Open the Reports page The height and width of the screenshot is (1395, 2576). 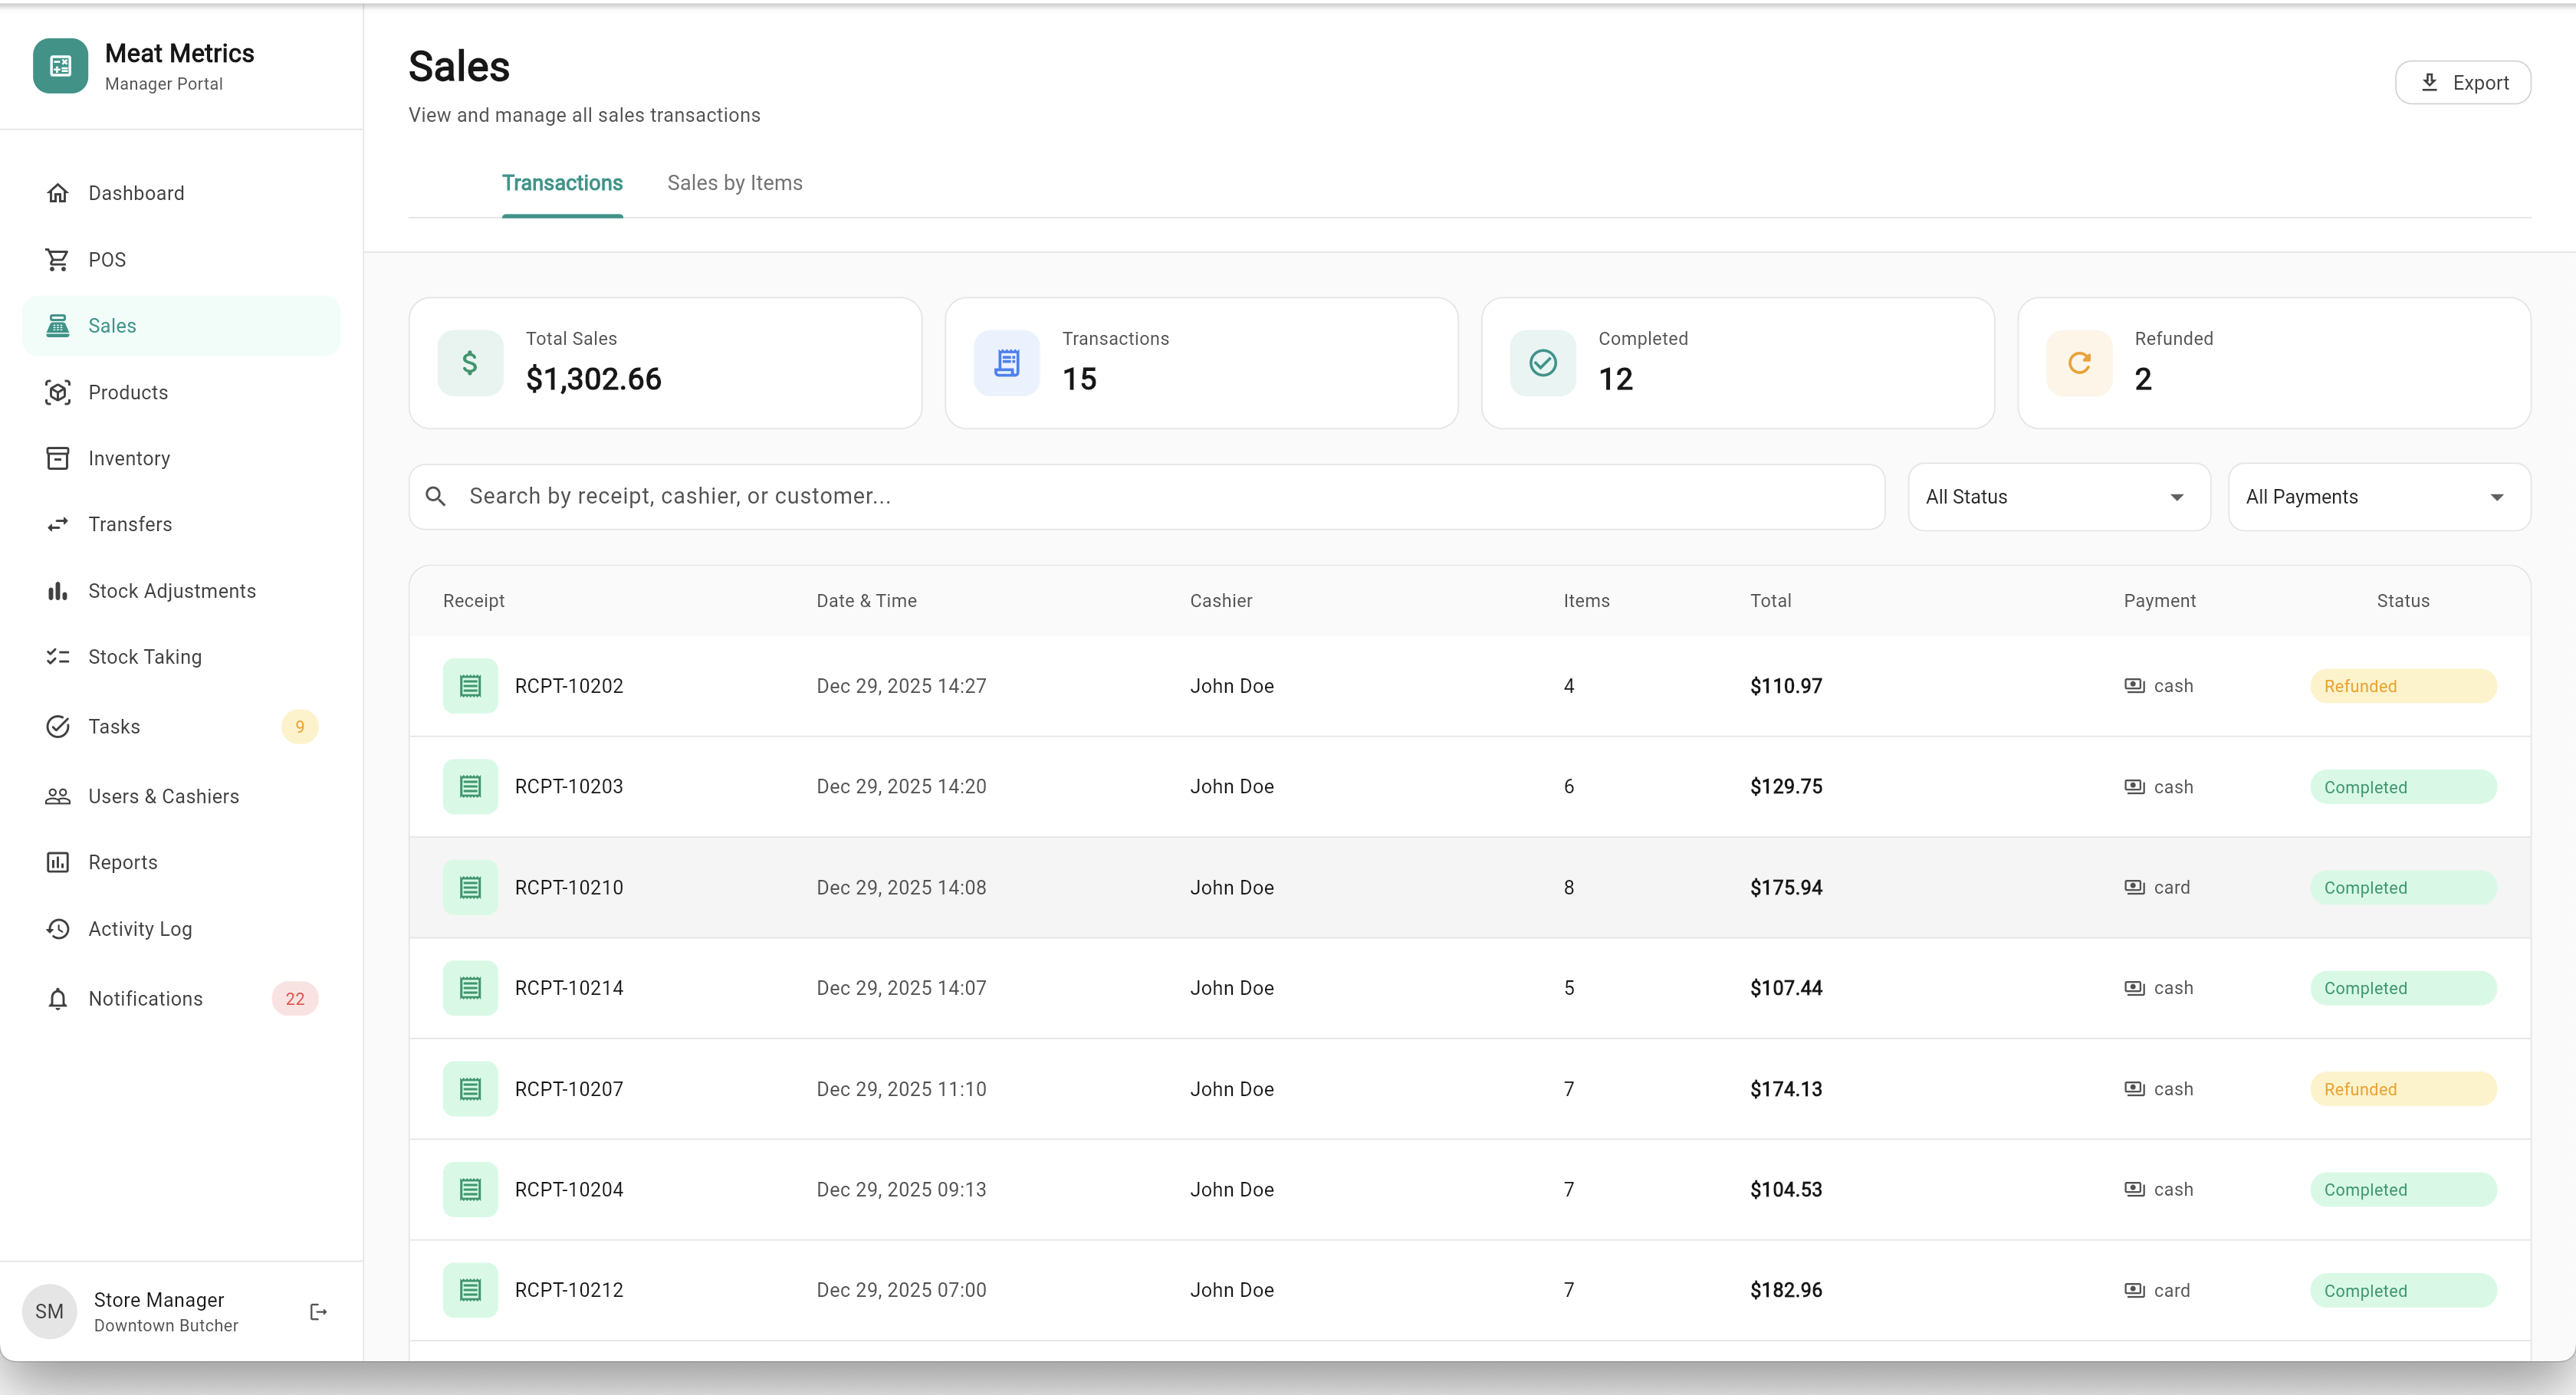click(122, 862)
